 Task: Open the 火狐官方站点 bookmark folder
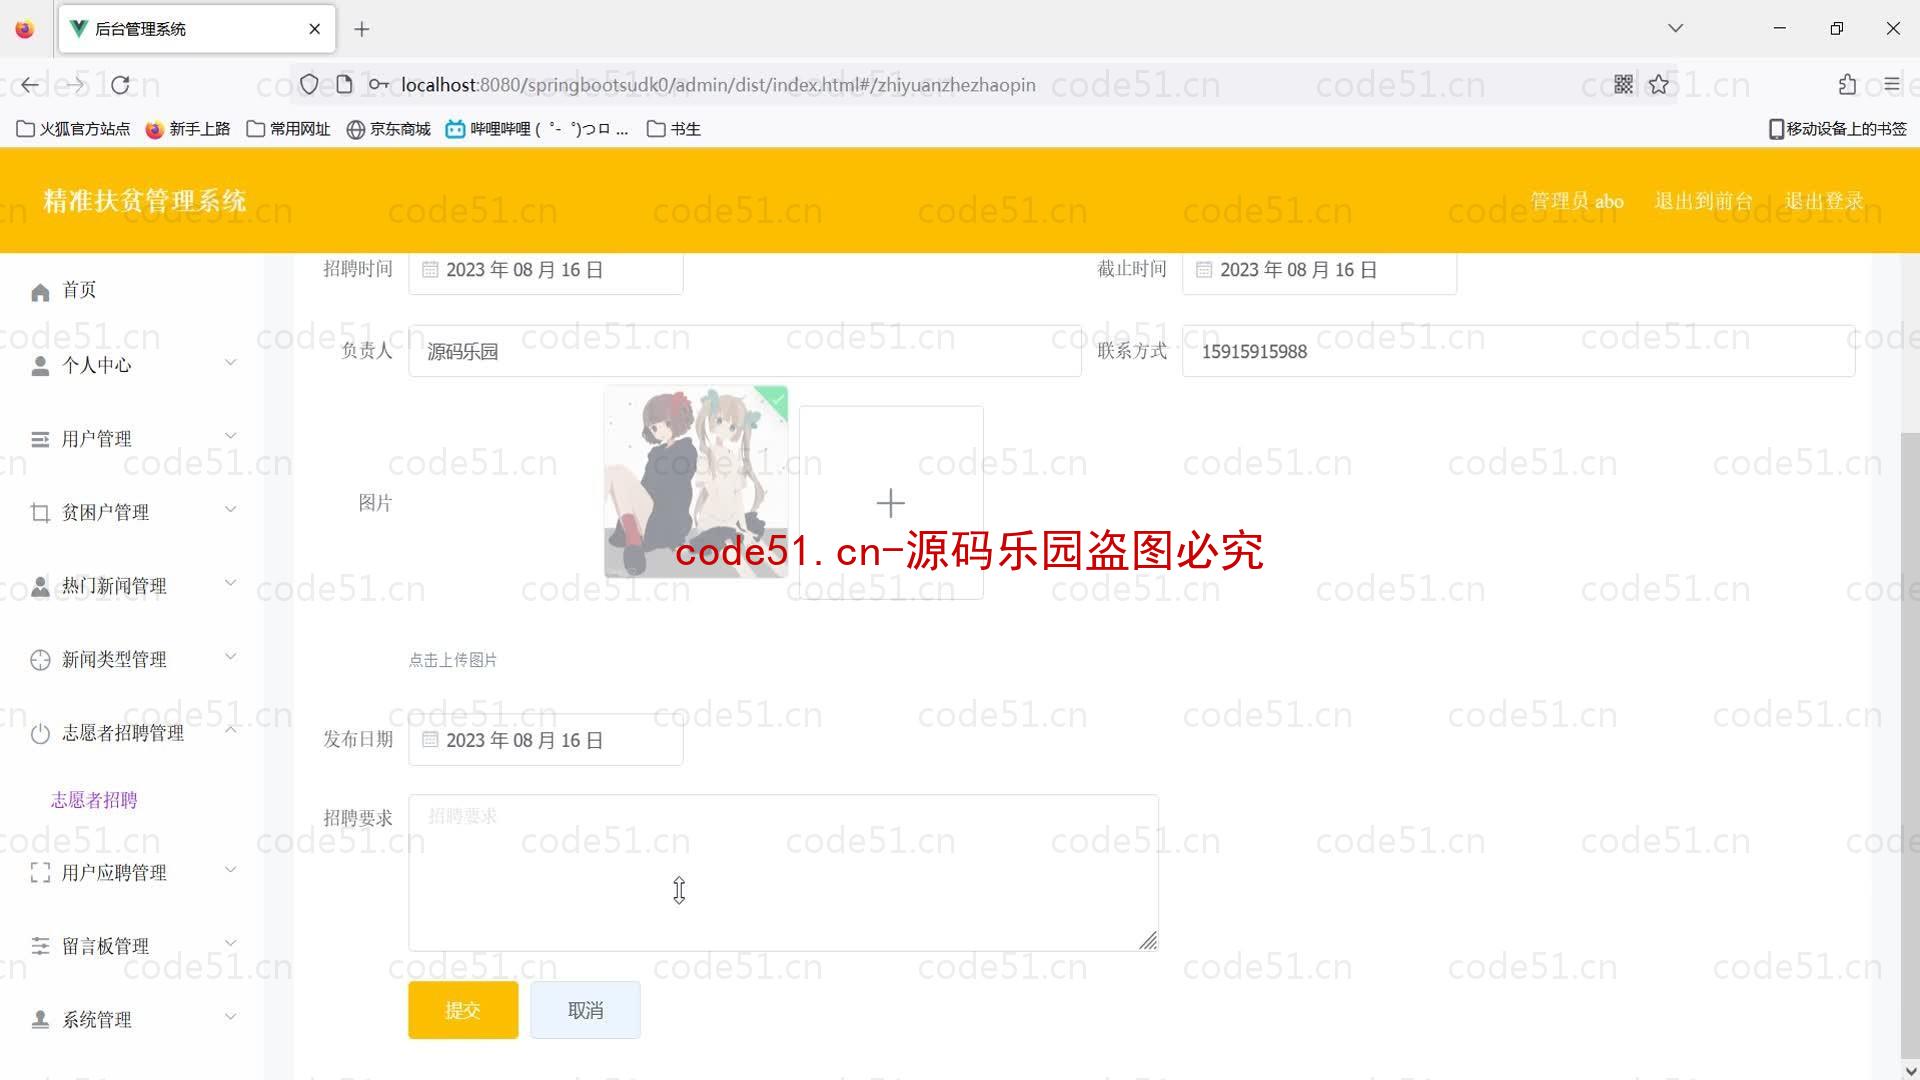tap(73, 129)
